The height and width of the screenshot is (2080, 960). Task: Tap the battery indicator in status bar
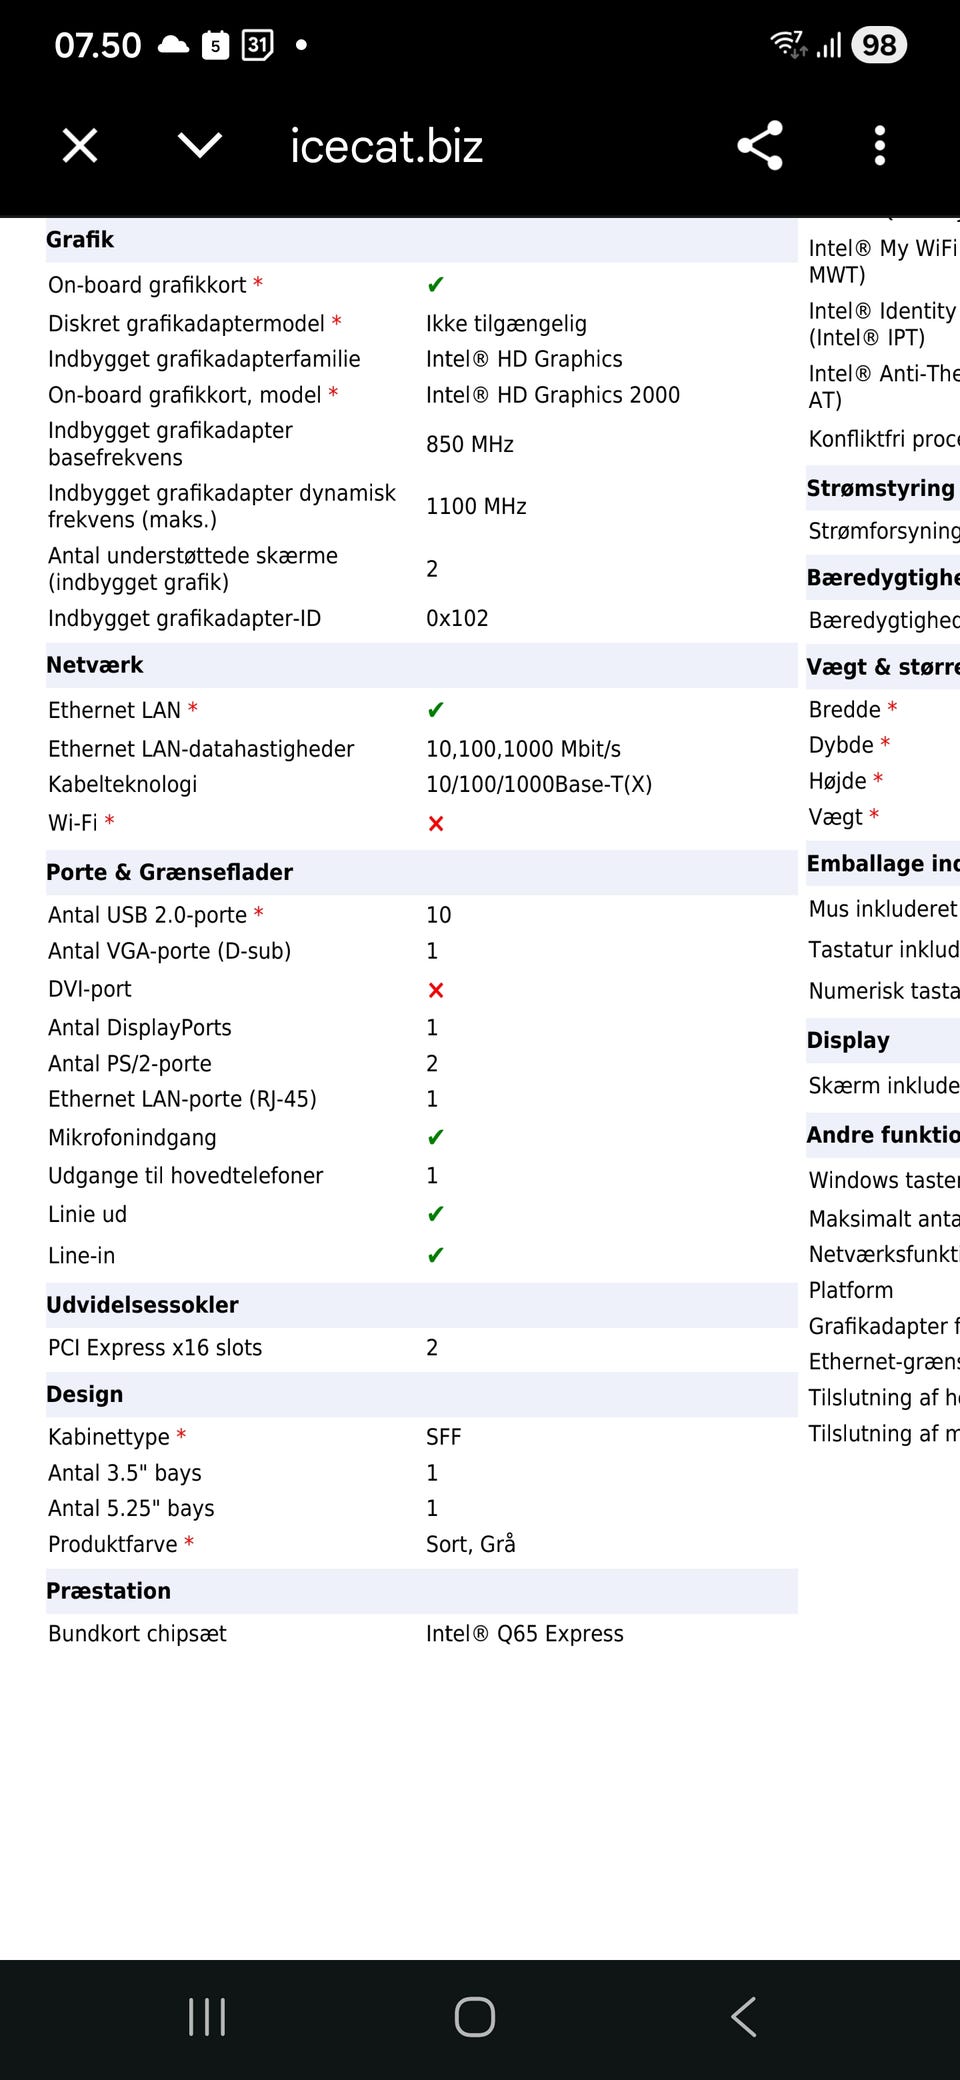click(878, 44)
